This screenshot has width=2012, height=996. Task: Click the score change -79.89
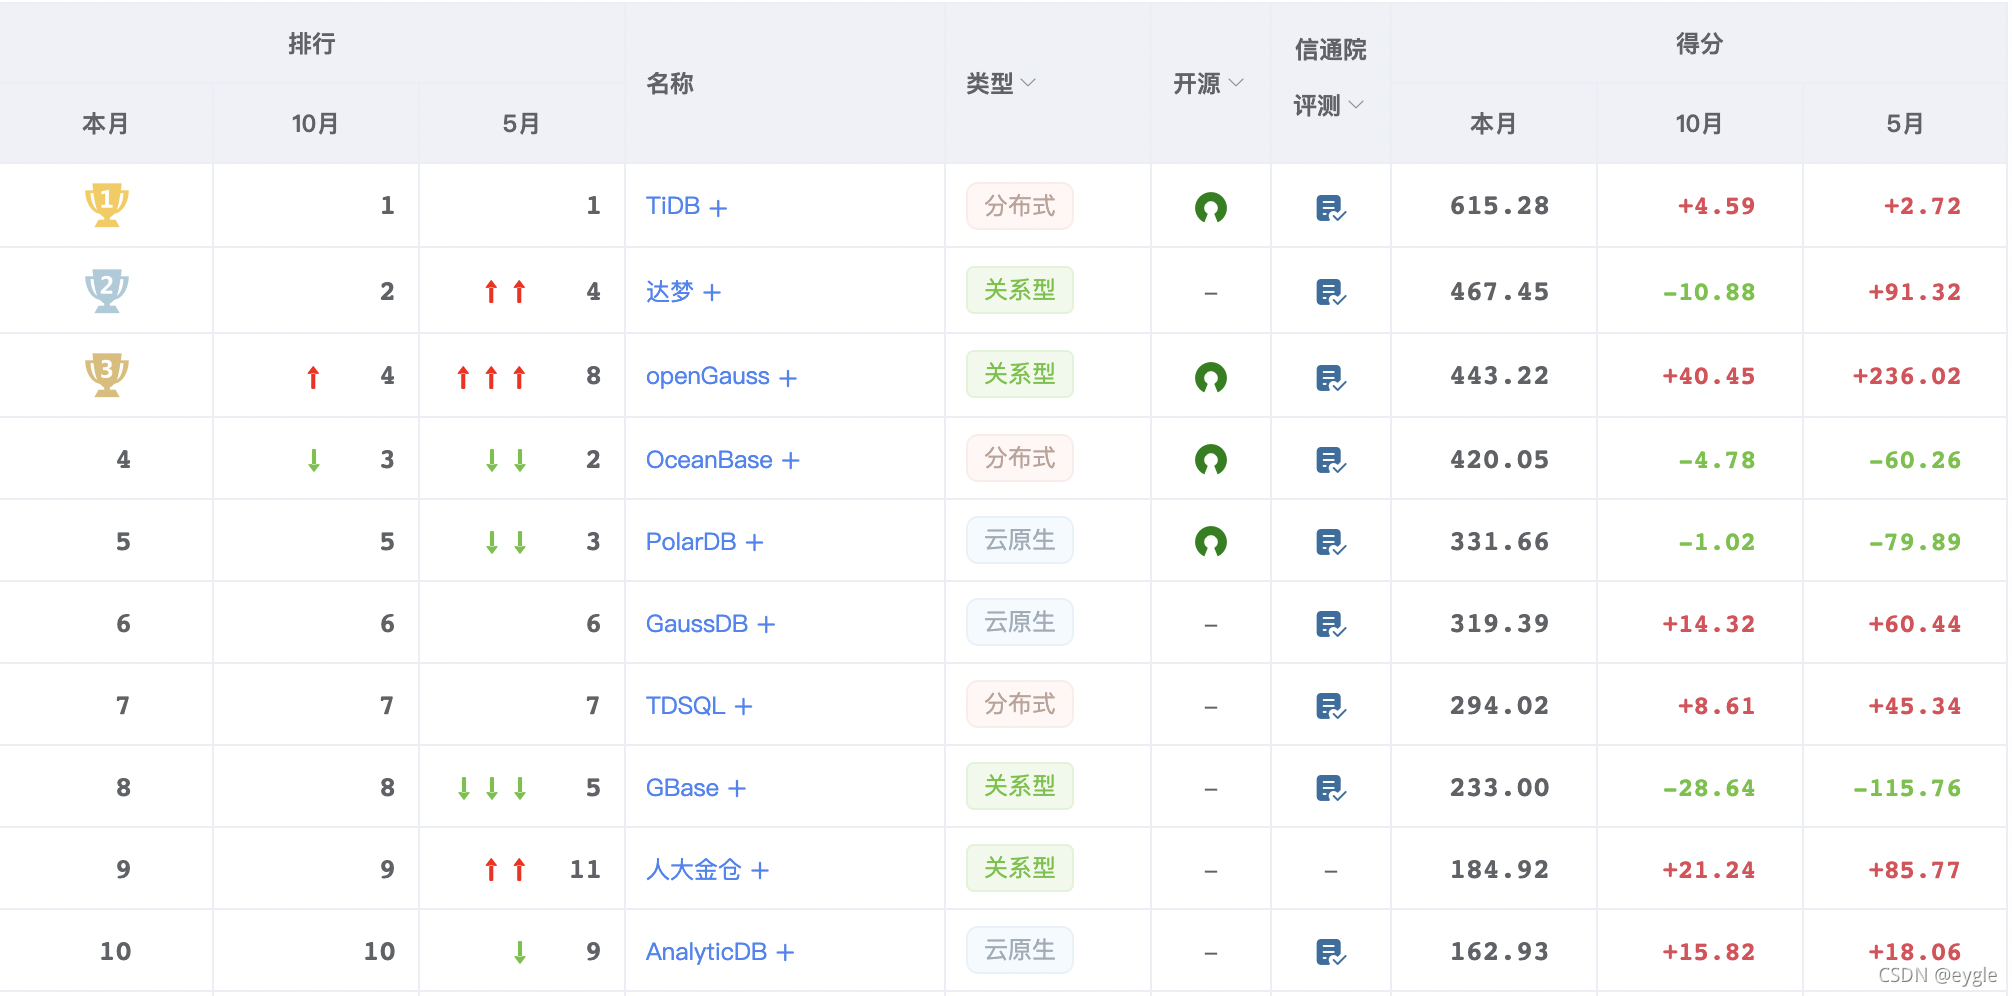coord(1914,542)
